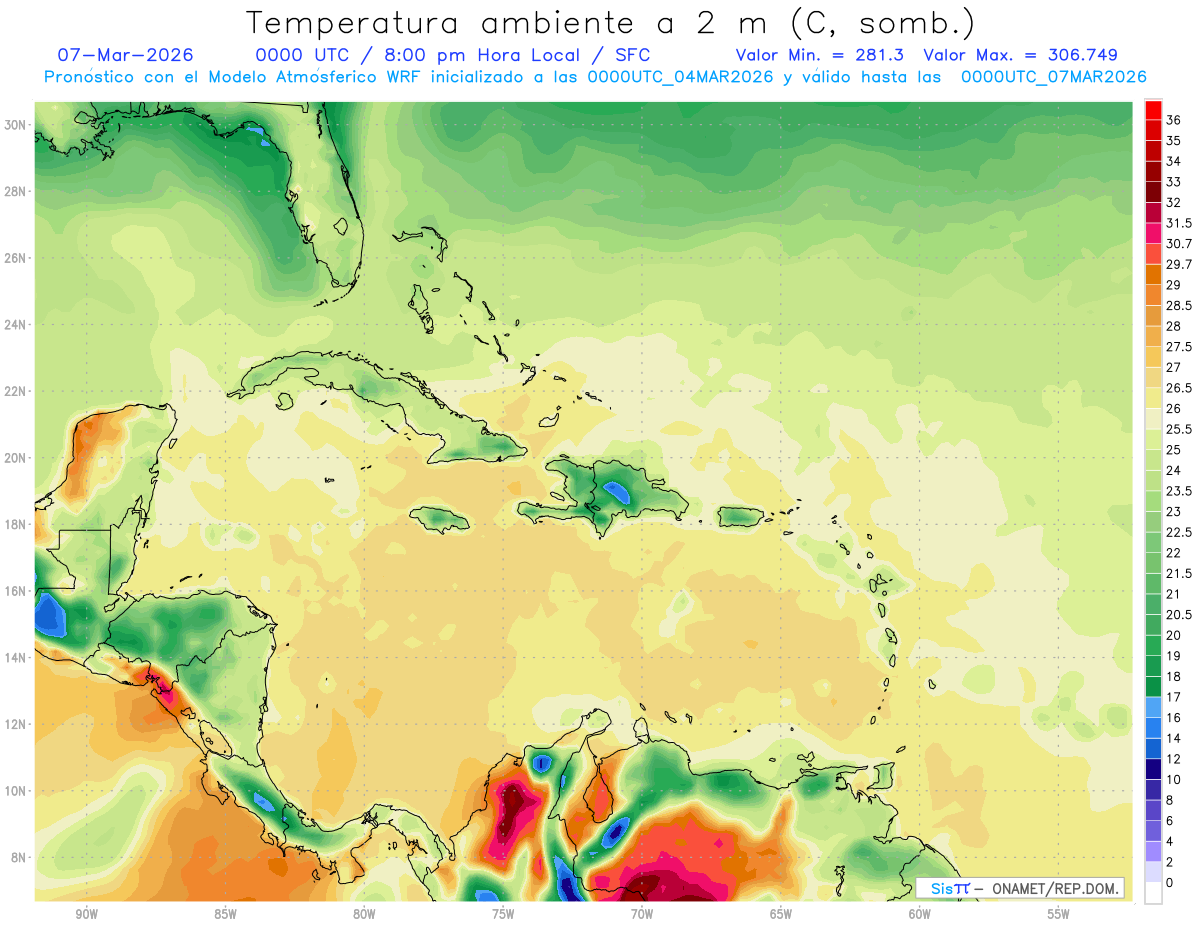The width and height of the screenshot is (1200, 927).
Task: Click the '90W' longitude axis label
Action: tap(86, 914)
